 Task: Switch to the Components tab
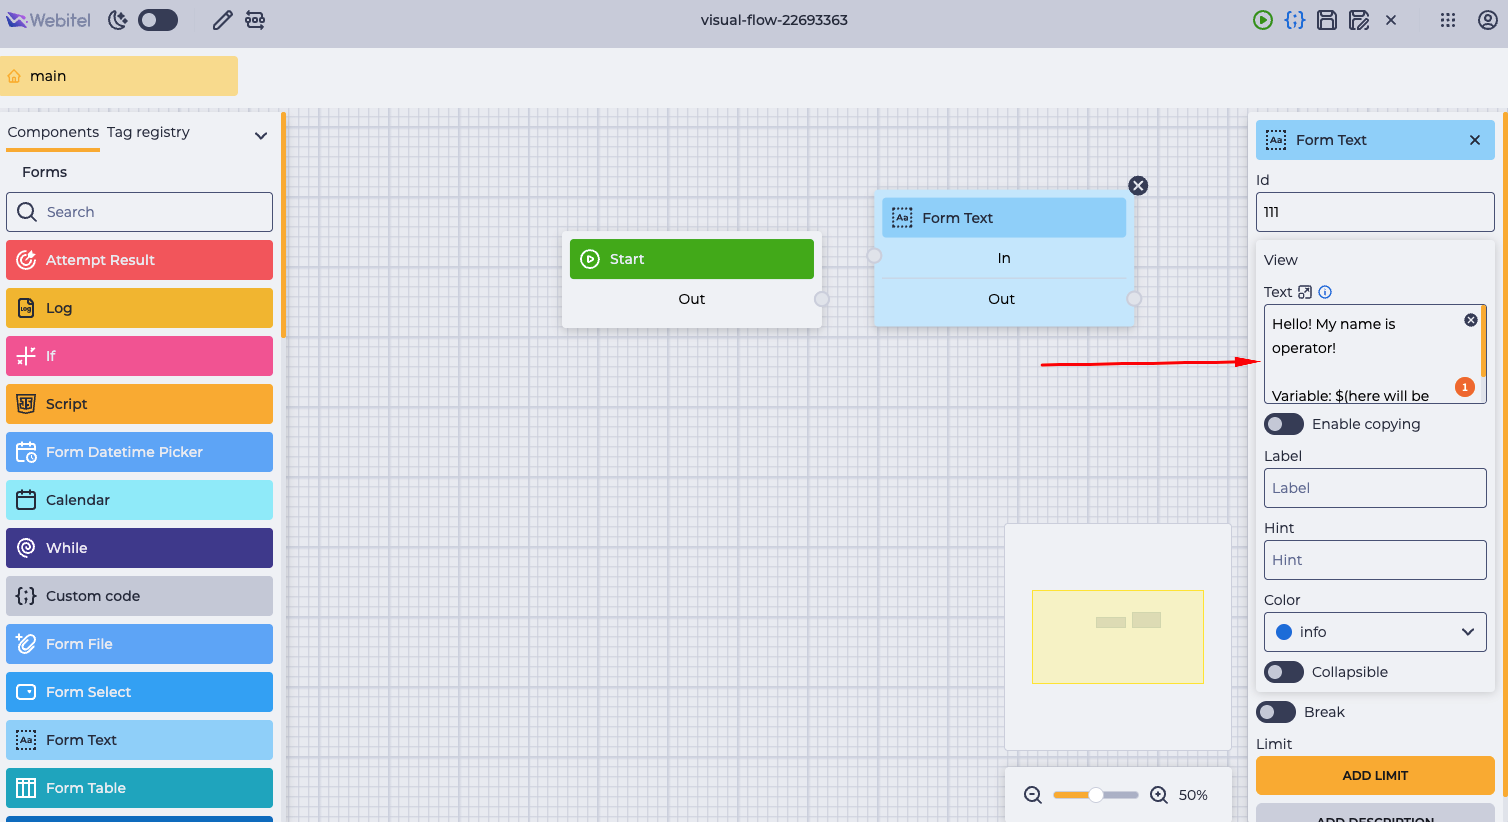click(x=53, y=132)
